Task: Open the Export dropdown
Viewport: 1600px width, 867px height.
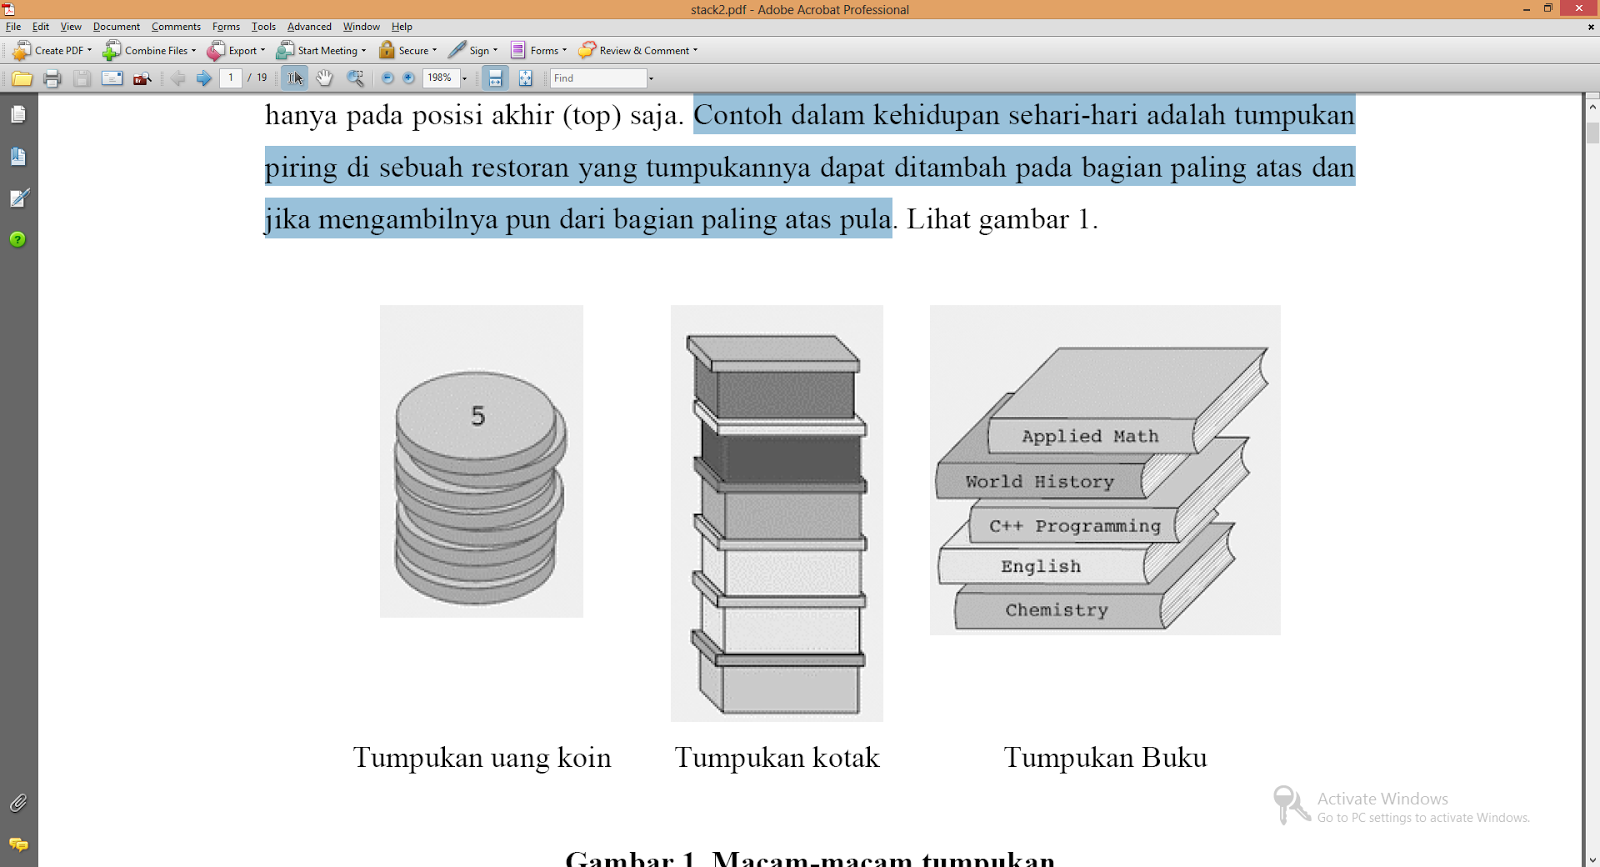Action: (x=237, y=50)
